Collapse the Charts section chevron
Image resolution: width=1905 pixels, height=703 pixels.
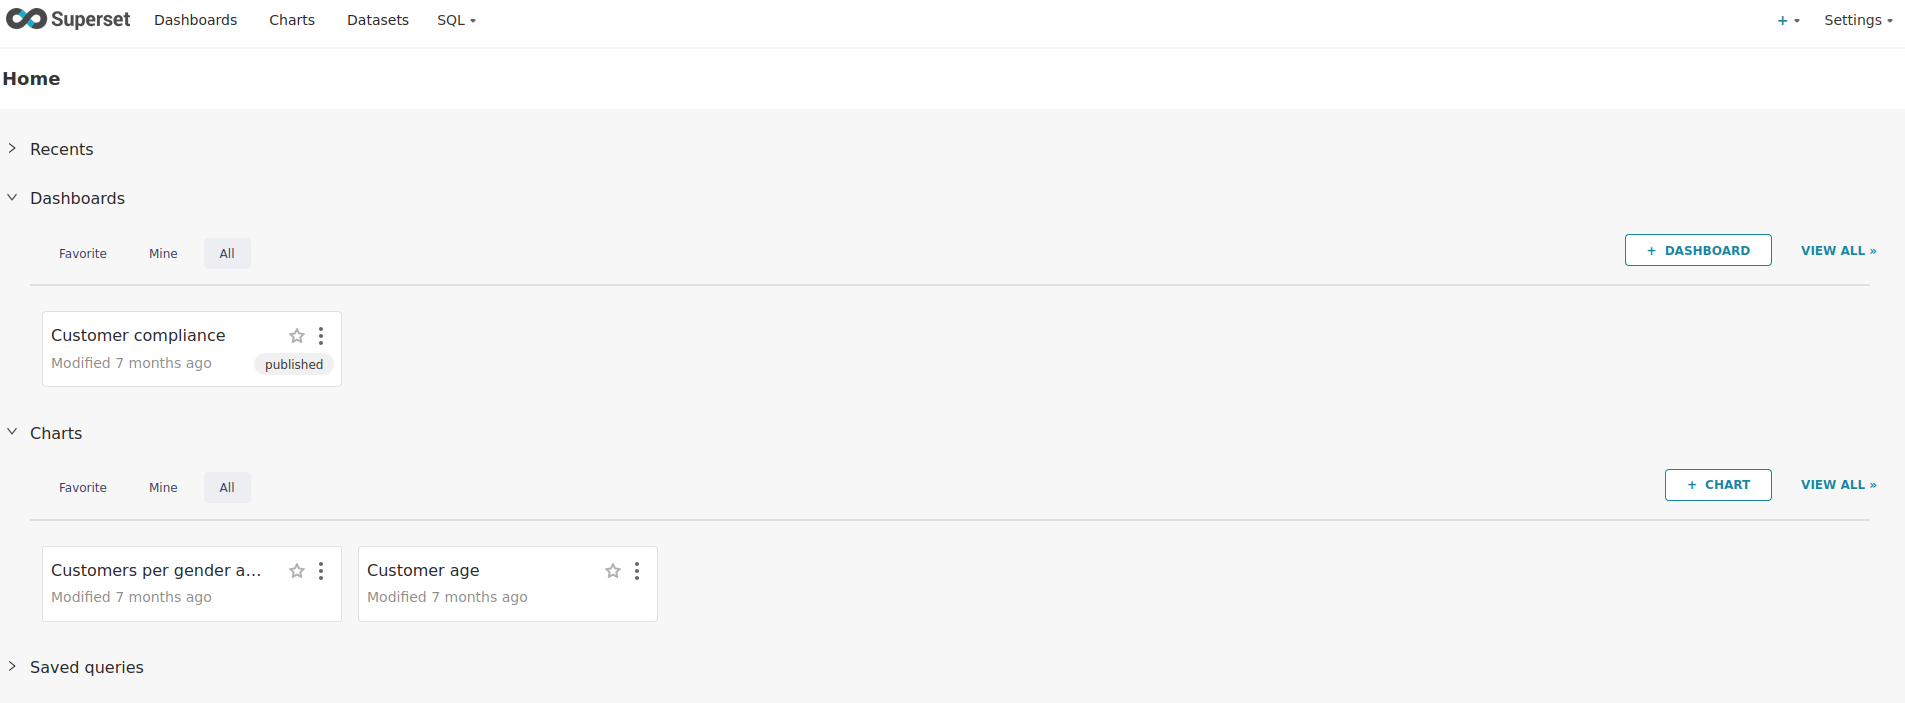[12, 432]
